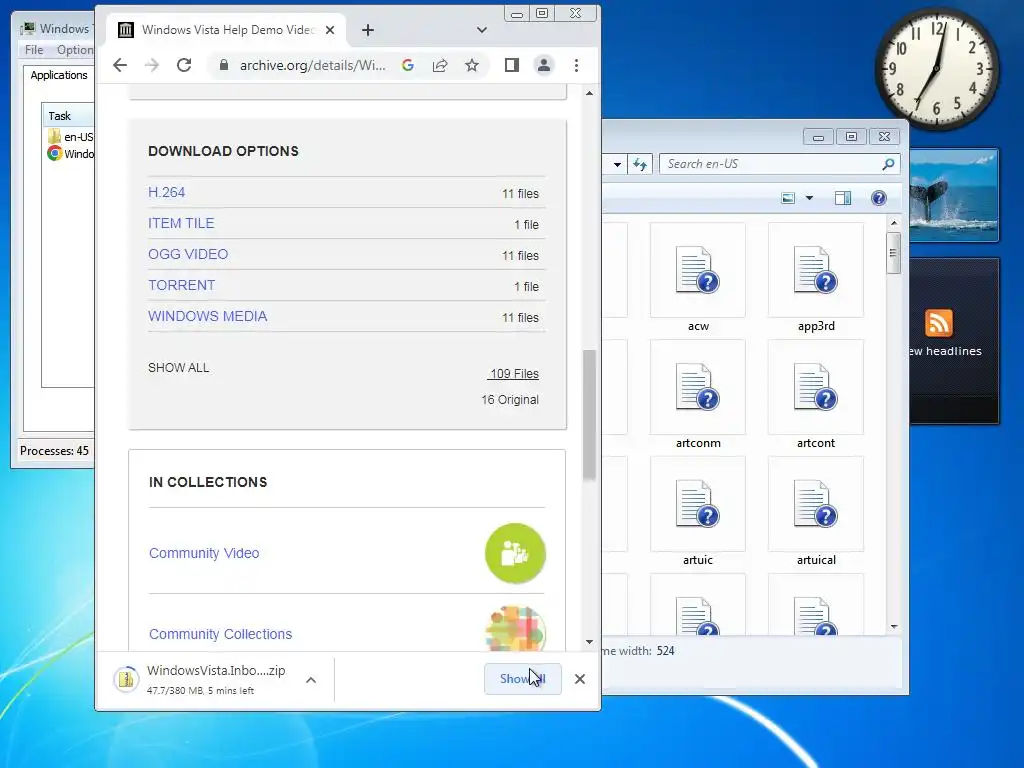Click the Chrome scrollbar up arrow

point(589,93)
